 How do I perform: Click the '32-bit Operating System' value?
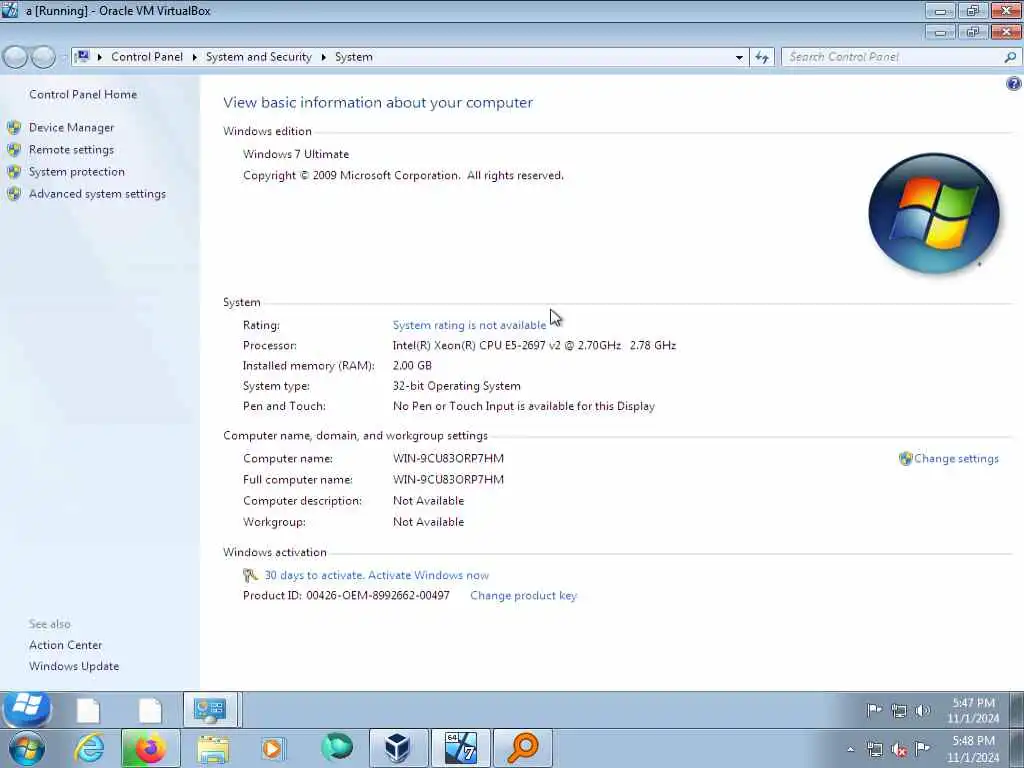click(x=456, y=386)
